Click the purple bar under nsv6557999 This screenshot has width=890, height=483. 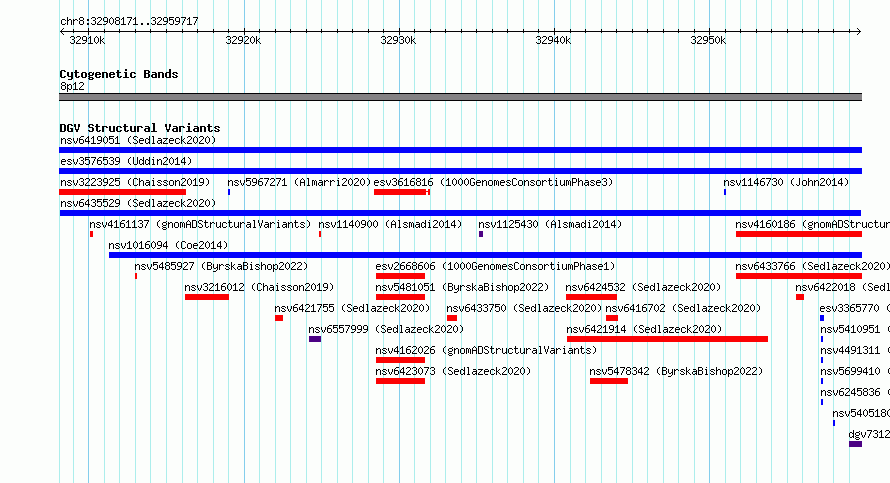pos(315,339)
